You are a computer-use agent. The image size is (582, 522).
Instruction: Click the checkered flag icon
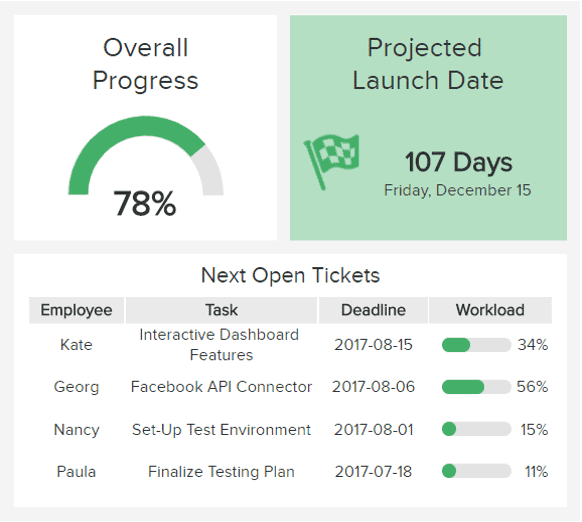pyautogui.click(x=332, y=162)
